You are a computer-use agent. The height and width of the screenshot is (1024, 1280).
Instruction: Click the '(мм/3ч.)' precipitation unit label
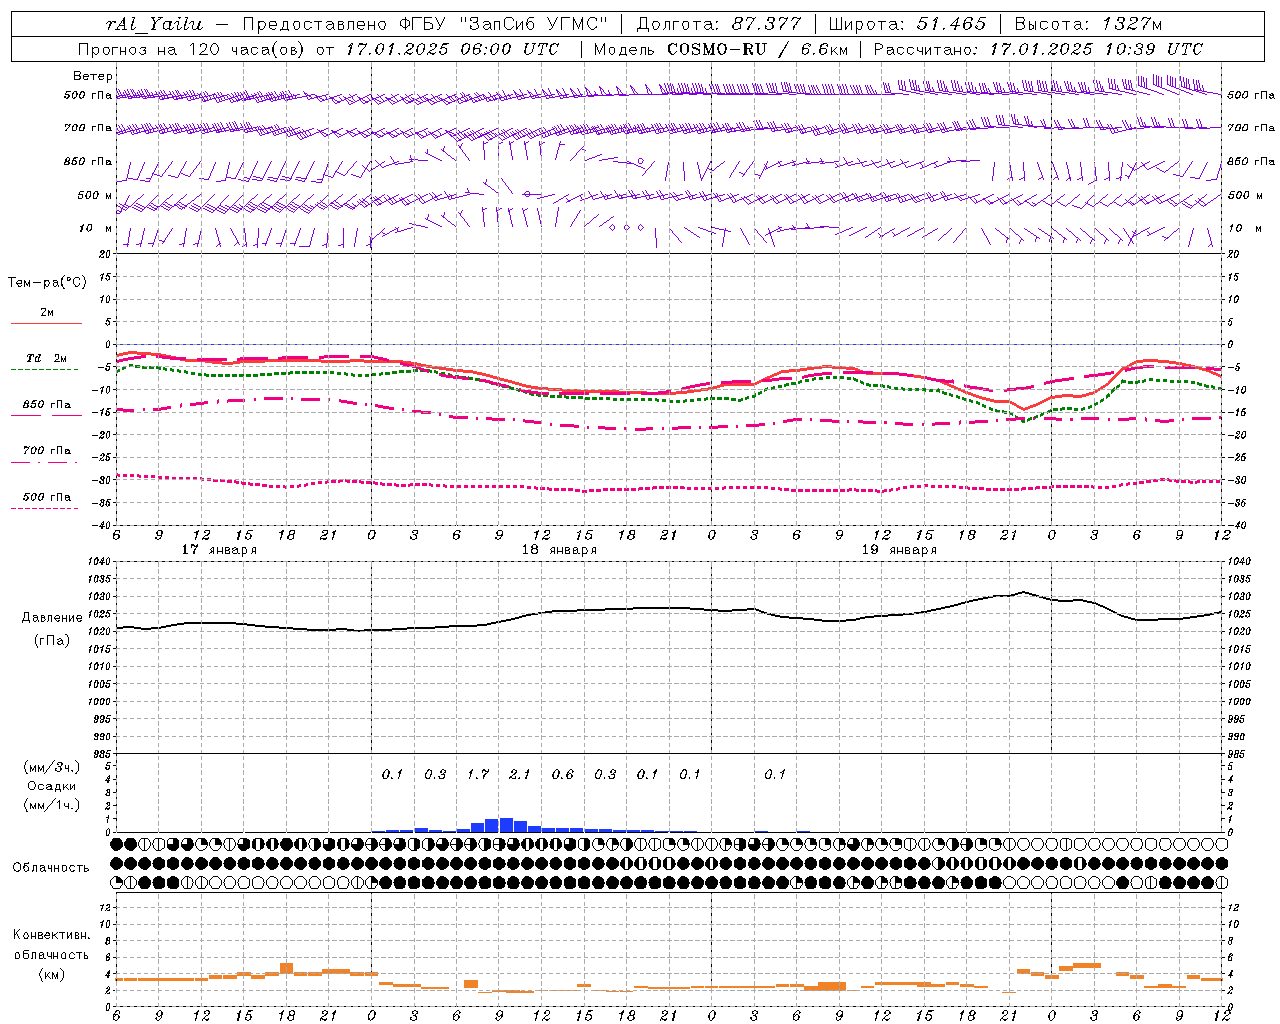[x=51, y=767]
